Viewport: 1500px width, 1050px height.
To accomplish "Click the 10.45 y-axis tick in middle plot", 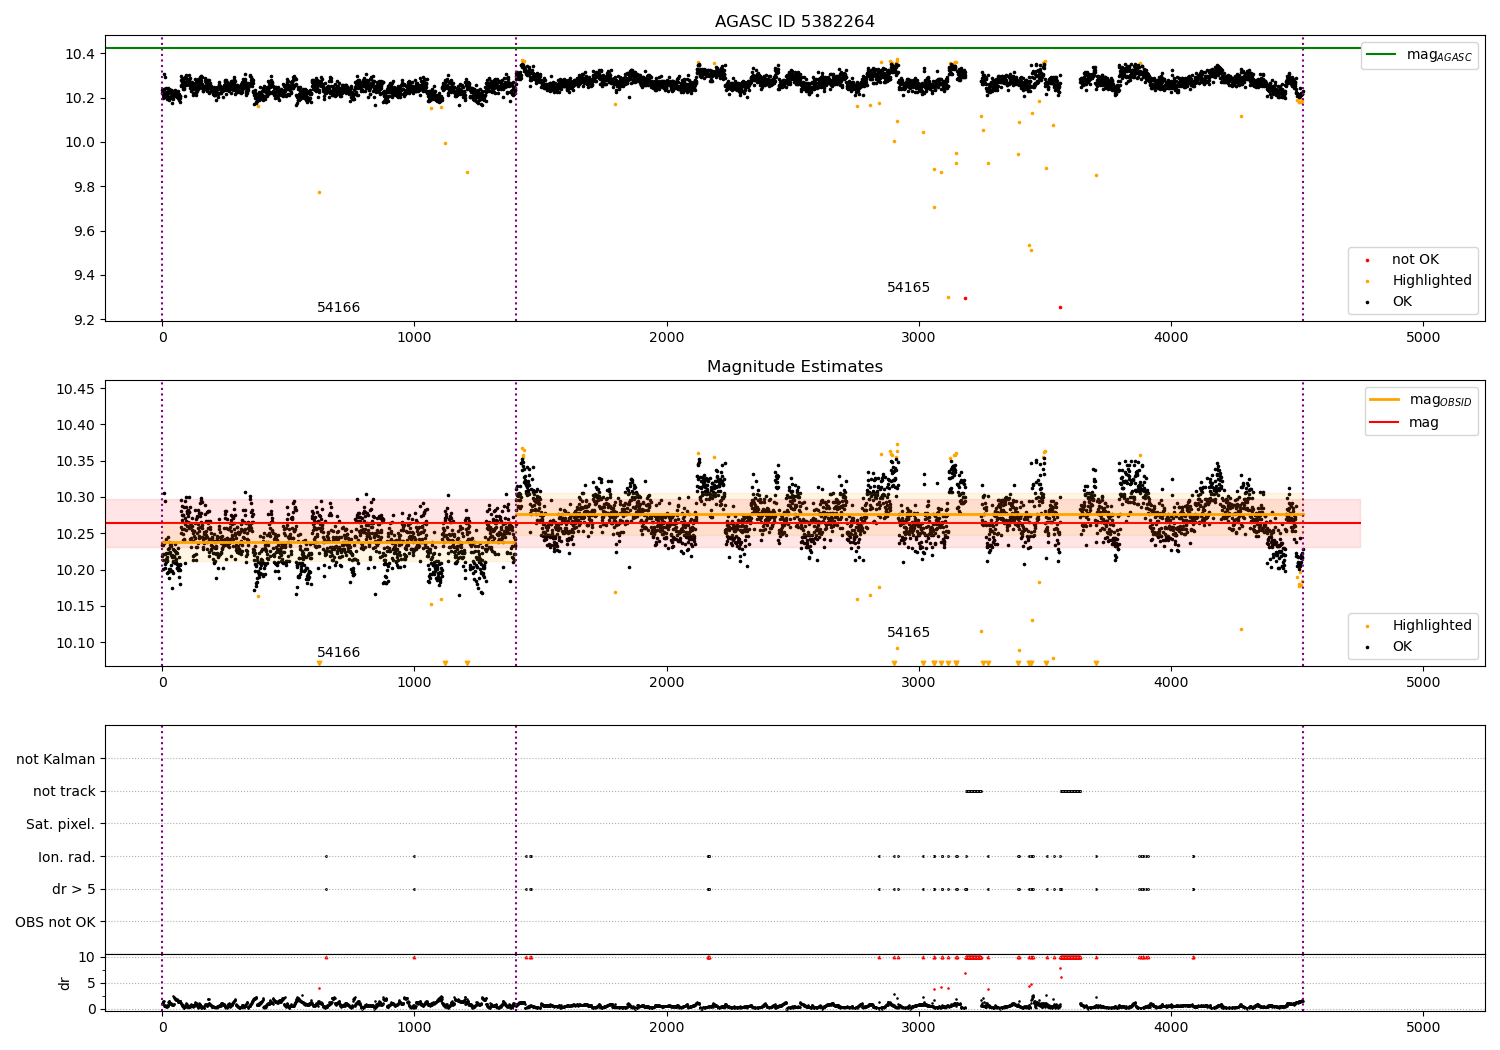I will 76,389.
